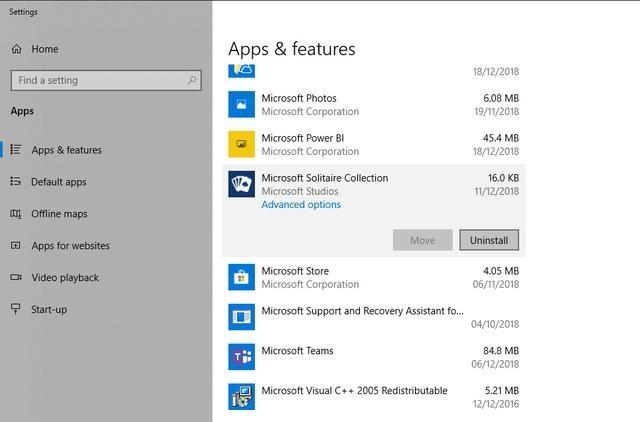Click the Visual C++ 2005 Redistributable icon

tap(242, 397)
